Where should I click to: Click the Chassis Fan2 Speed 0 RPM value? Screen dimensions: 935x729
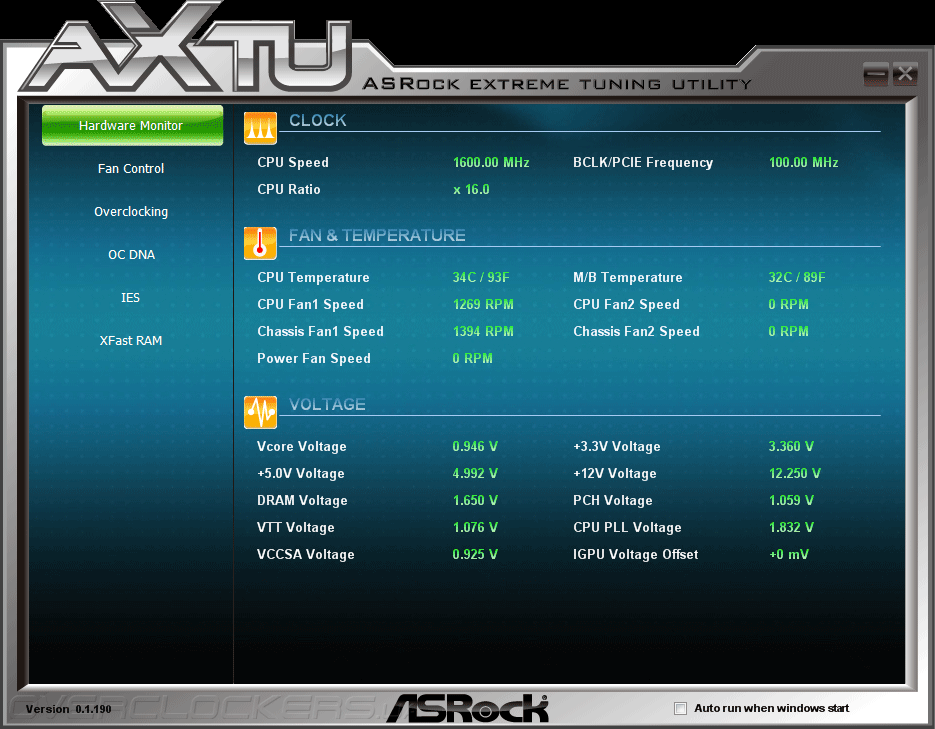tap(788, 331)
